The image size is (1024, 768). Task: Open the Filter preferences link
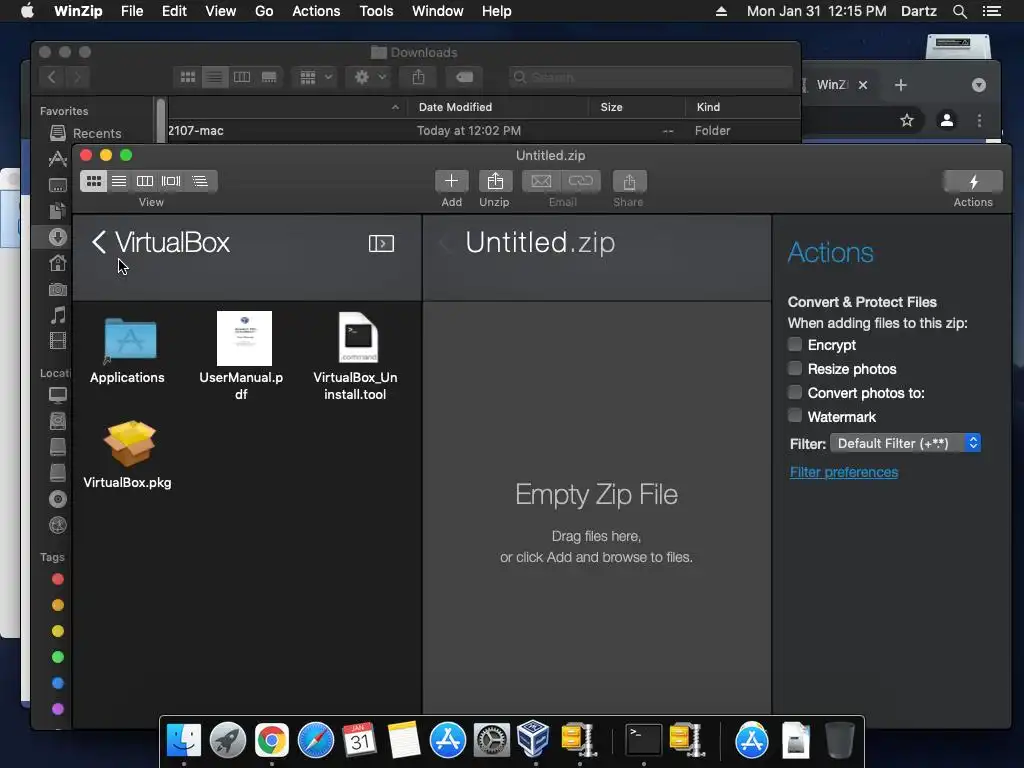(844, 472)
